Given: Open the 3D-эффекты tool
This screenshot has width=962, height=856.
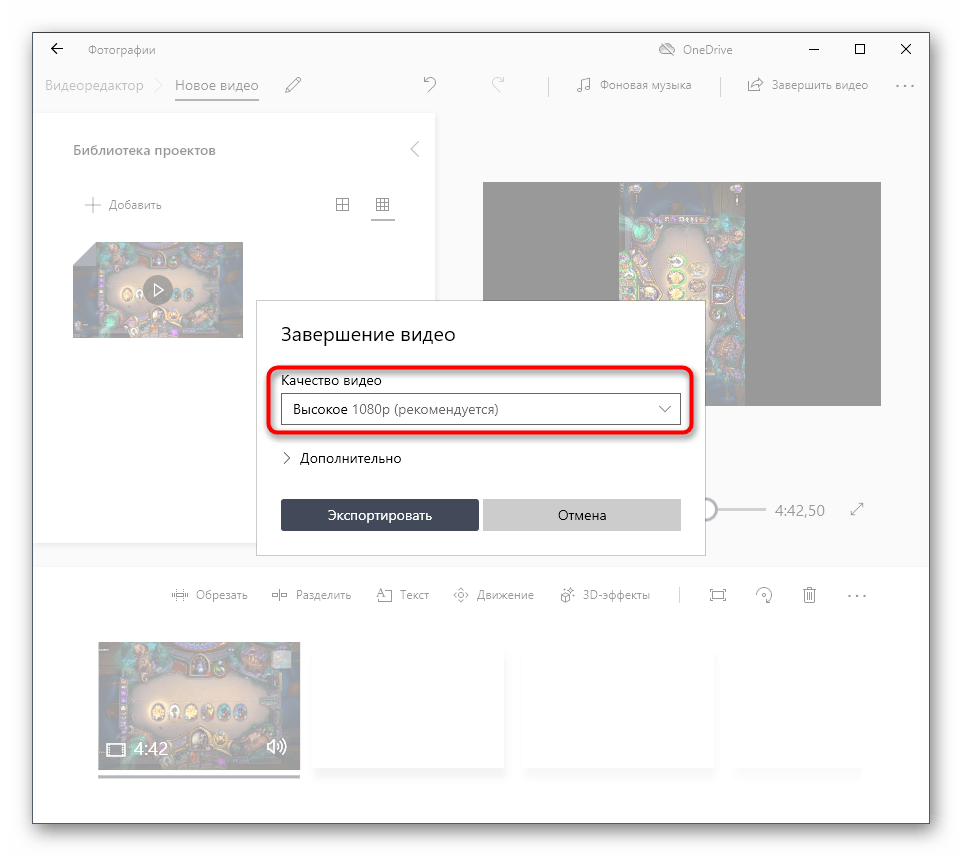Looking at the screenshot, I should [605, 595].
